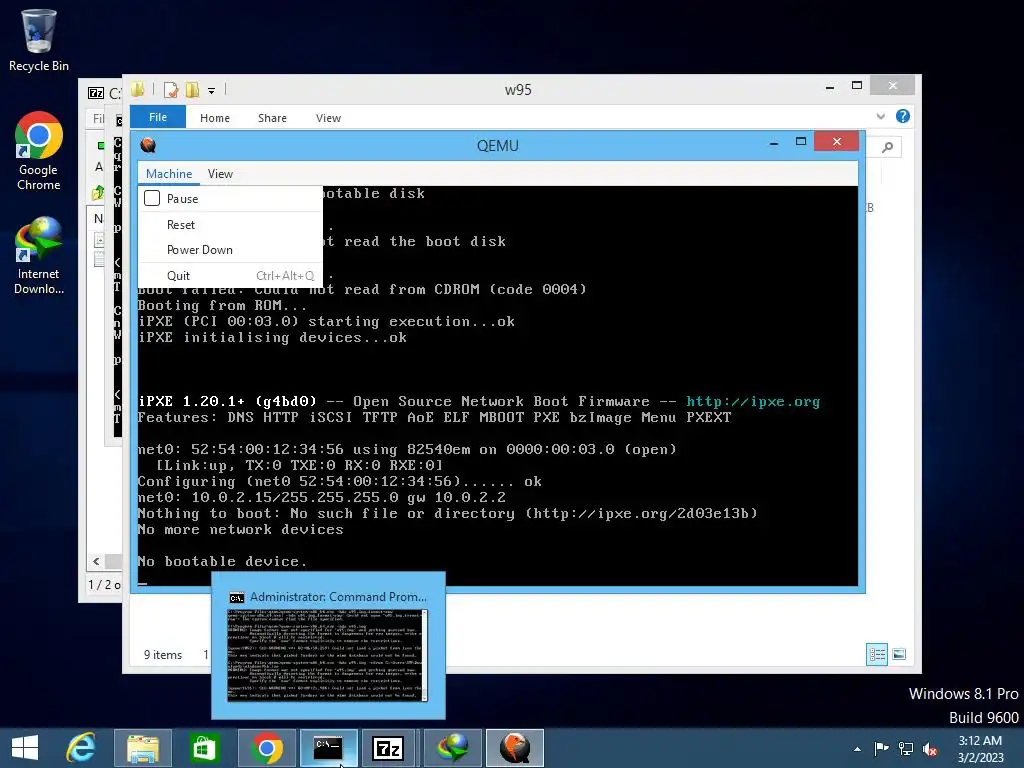Switch Explorer to details view icon
The width and height of the screenshot is (1024, 768).
[877, 654]
